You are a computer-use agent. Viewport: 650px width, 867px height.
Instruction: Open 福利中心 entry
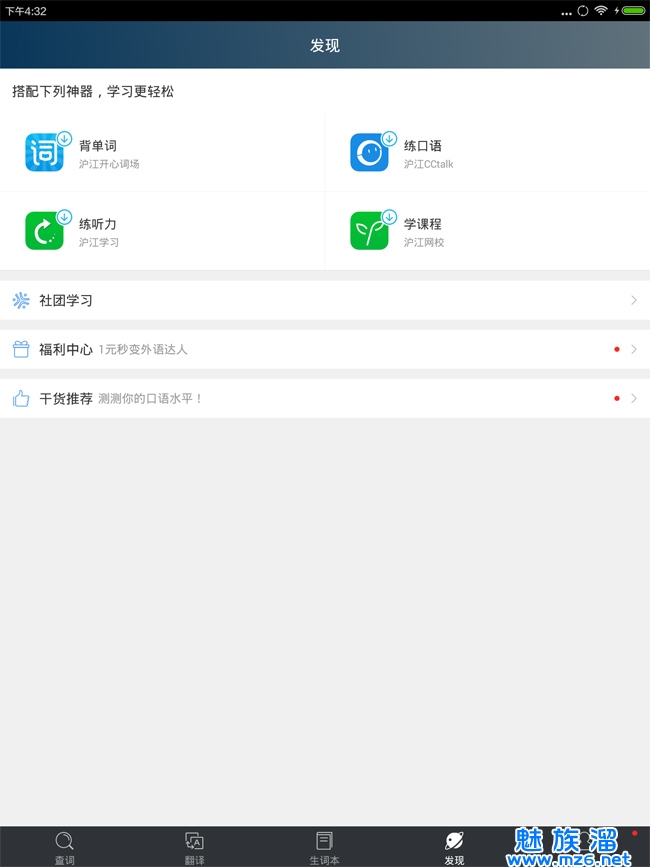coord(325,349)
